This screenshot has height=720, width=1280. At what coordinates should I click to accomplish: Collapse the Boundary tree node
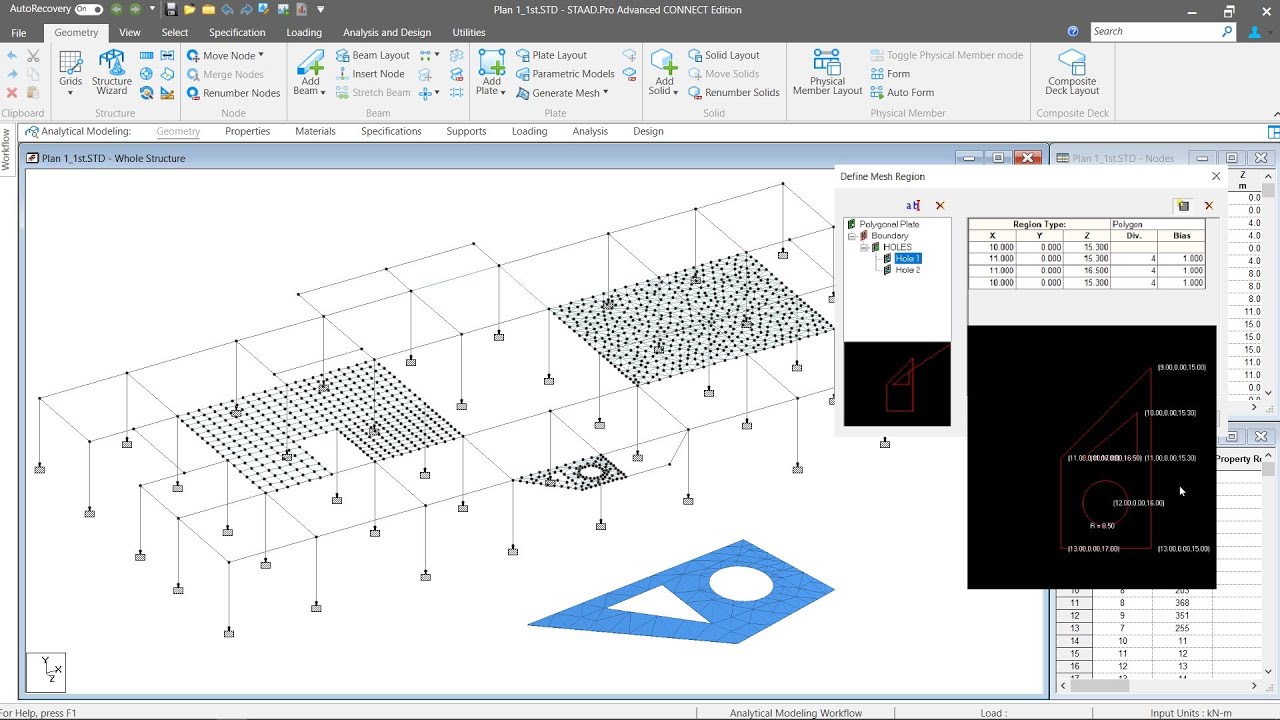tap(851, 236)
